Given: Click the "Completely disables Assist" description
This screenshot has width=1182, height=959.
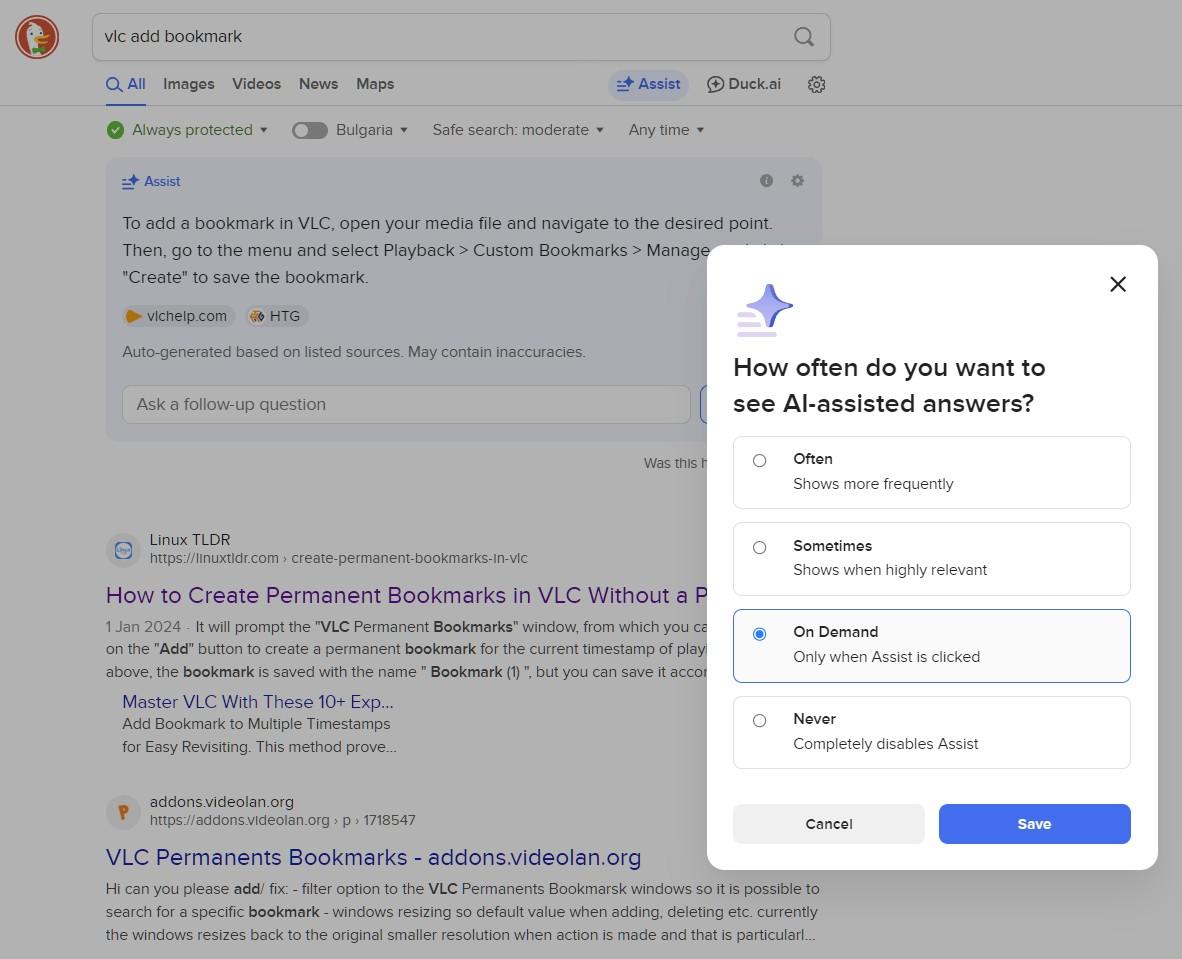Looking at the screenshot, I should point(886,743).
